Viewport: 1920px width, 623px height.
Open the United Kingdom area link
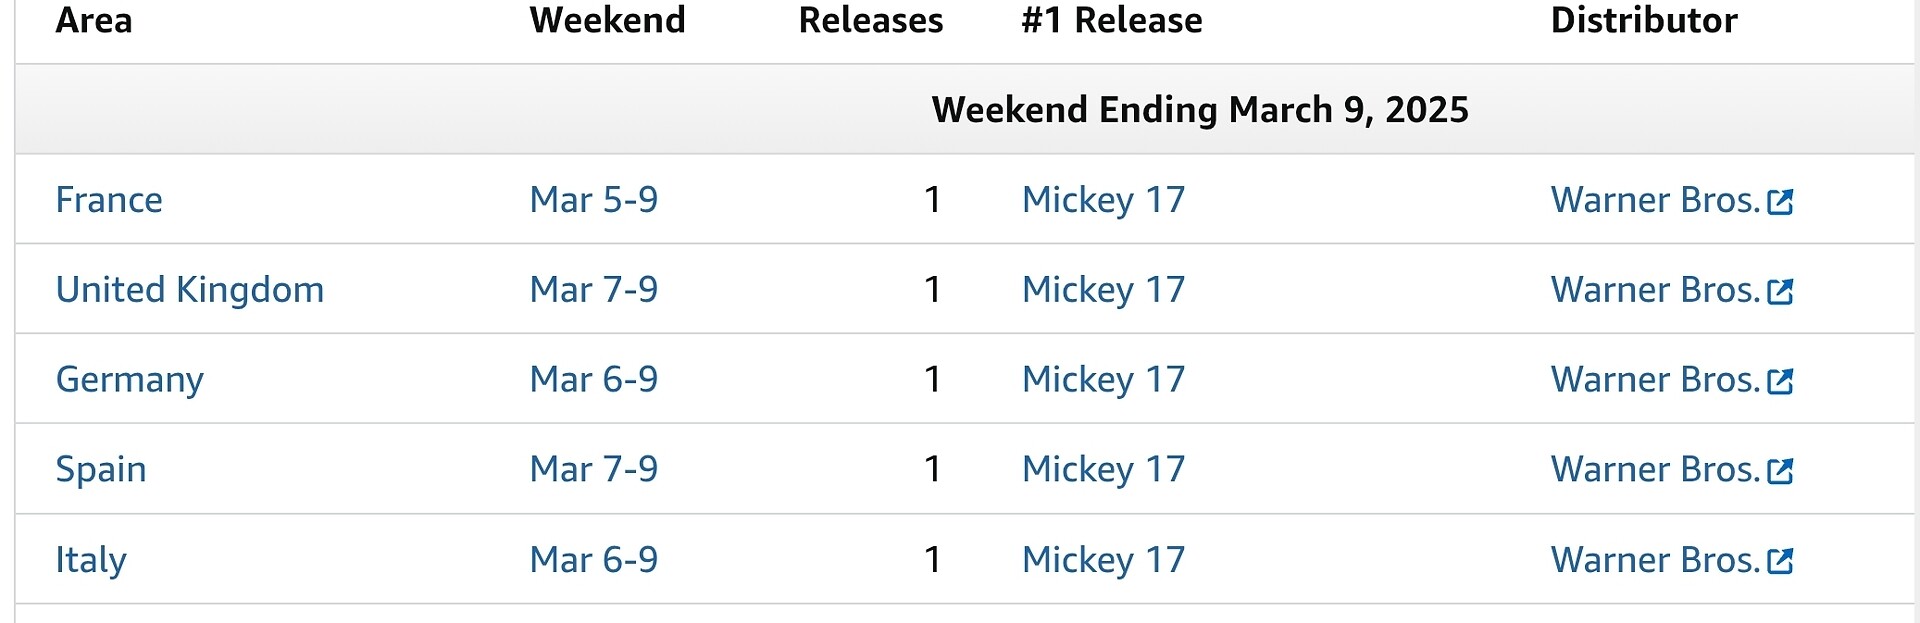click(190, 290)
